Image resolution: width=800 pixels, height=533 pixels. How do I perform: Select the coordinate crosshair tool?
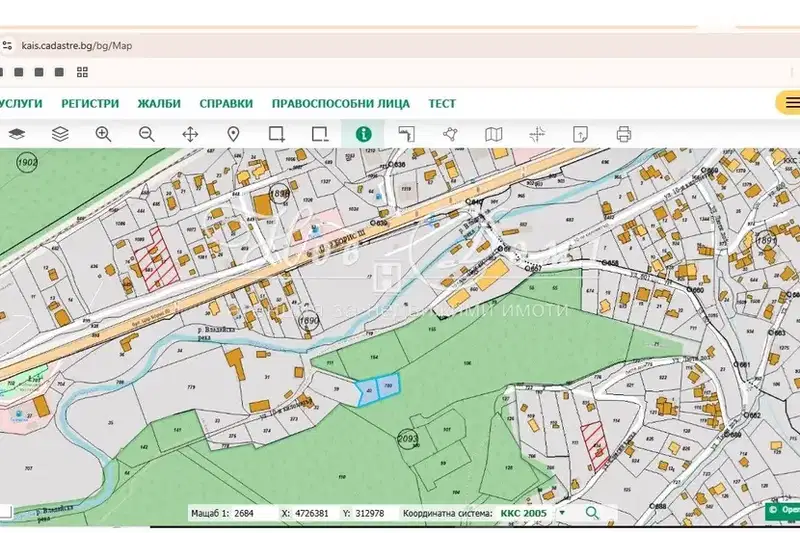tap(537, 134)
